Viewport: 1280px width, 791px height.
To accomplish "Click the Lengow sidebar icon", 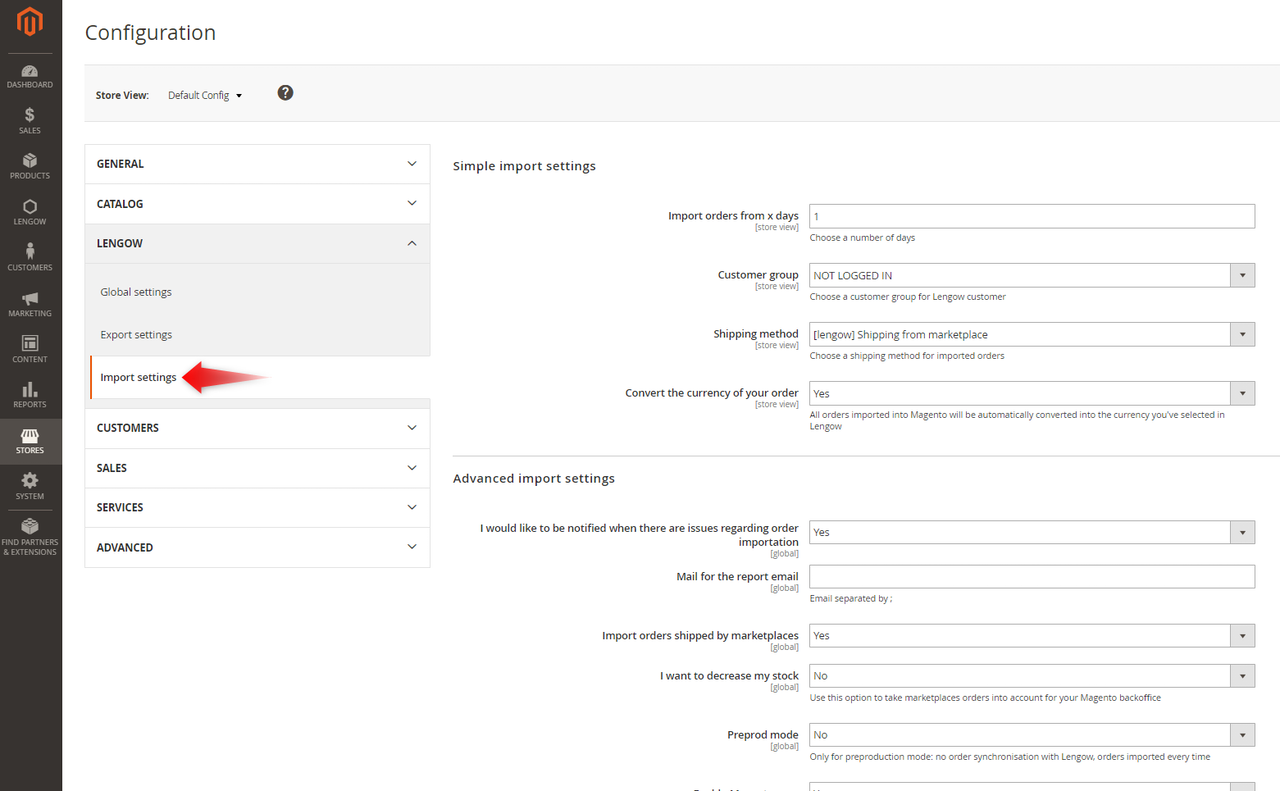I will (30, 210).
